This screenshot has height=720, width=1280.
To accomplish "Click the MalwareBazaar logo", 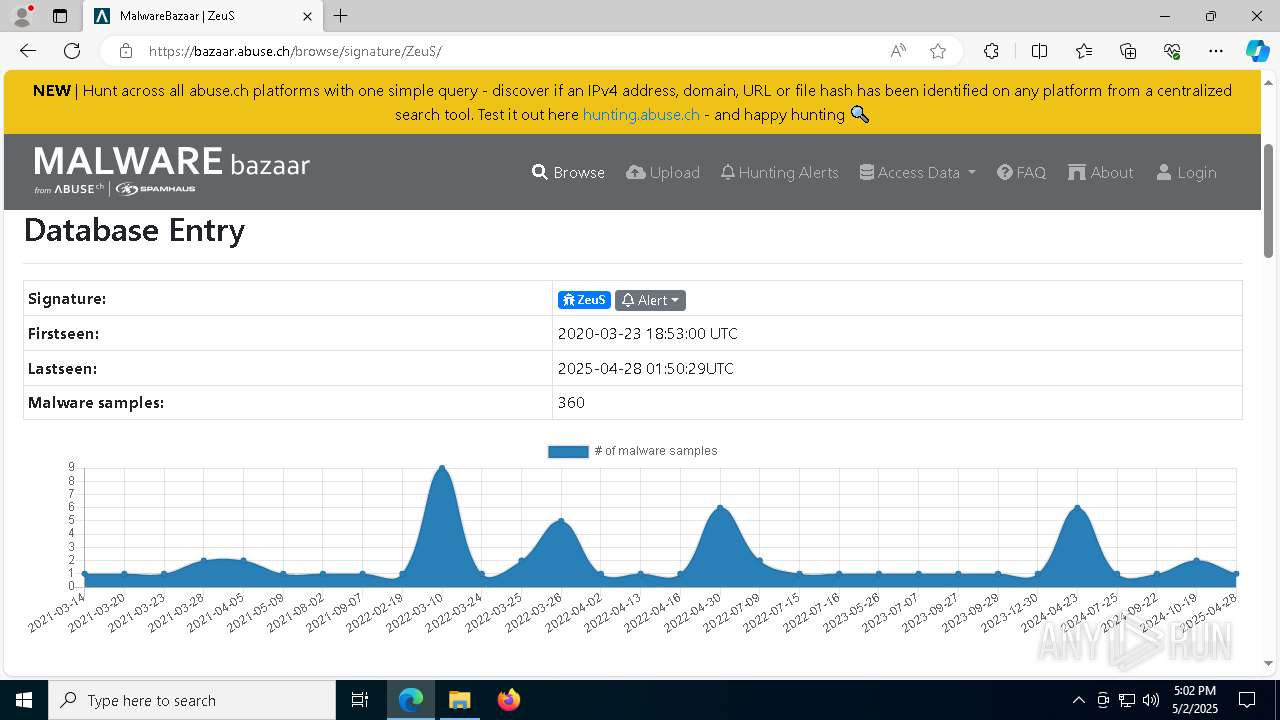I will (x=172, y=170).
